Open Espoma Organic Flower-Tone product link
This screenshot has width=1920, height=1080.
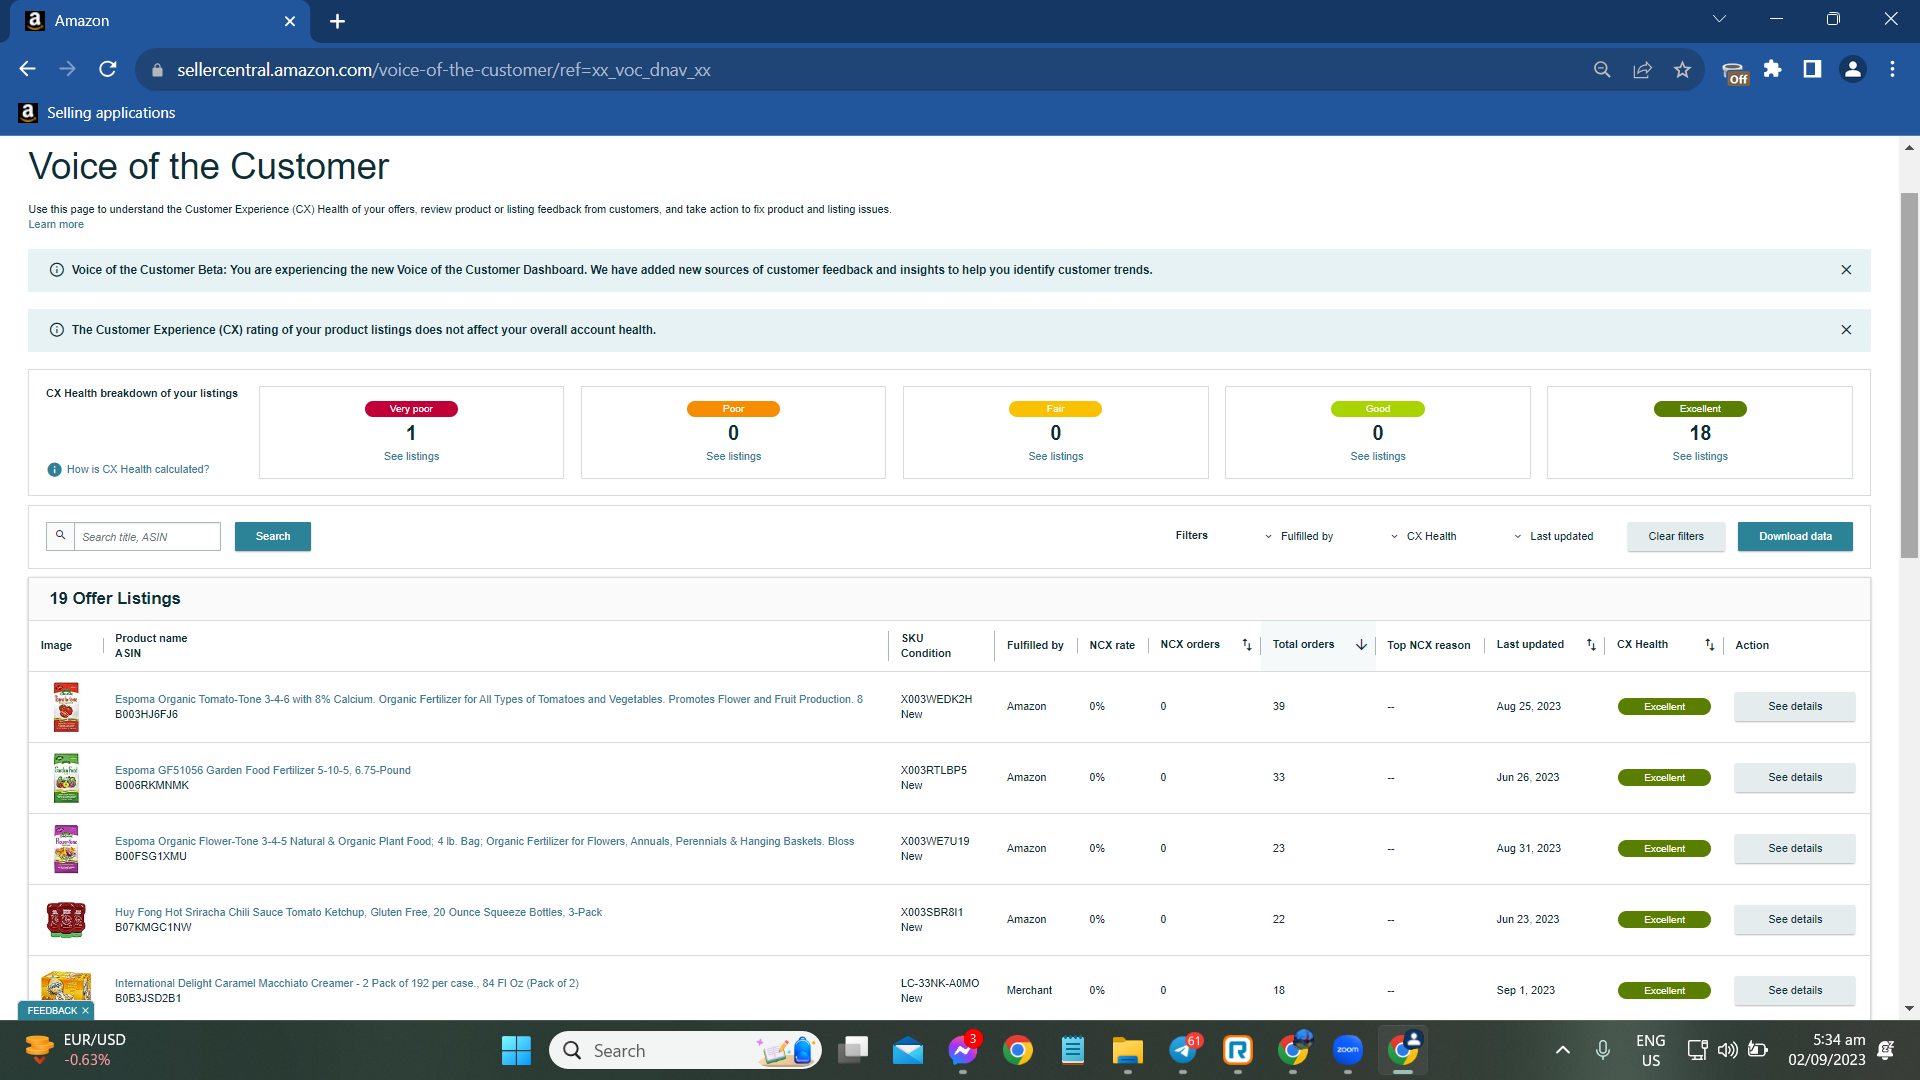tap(484, 842)
